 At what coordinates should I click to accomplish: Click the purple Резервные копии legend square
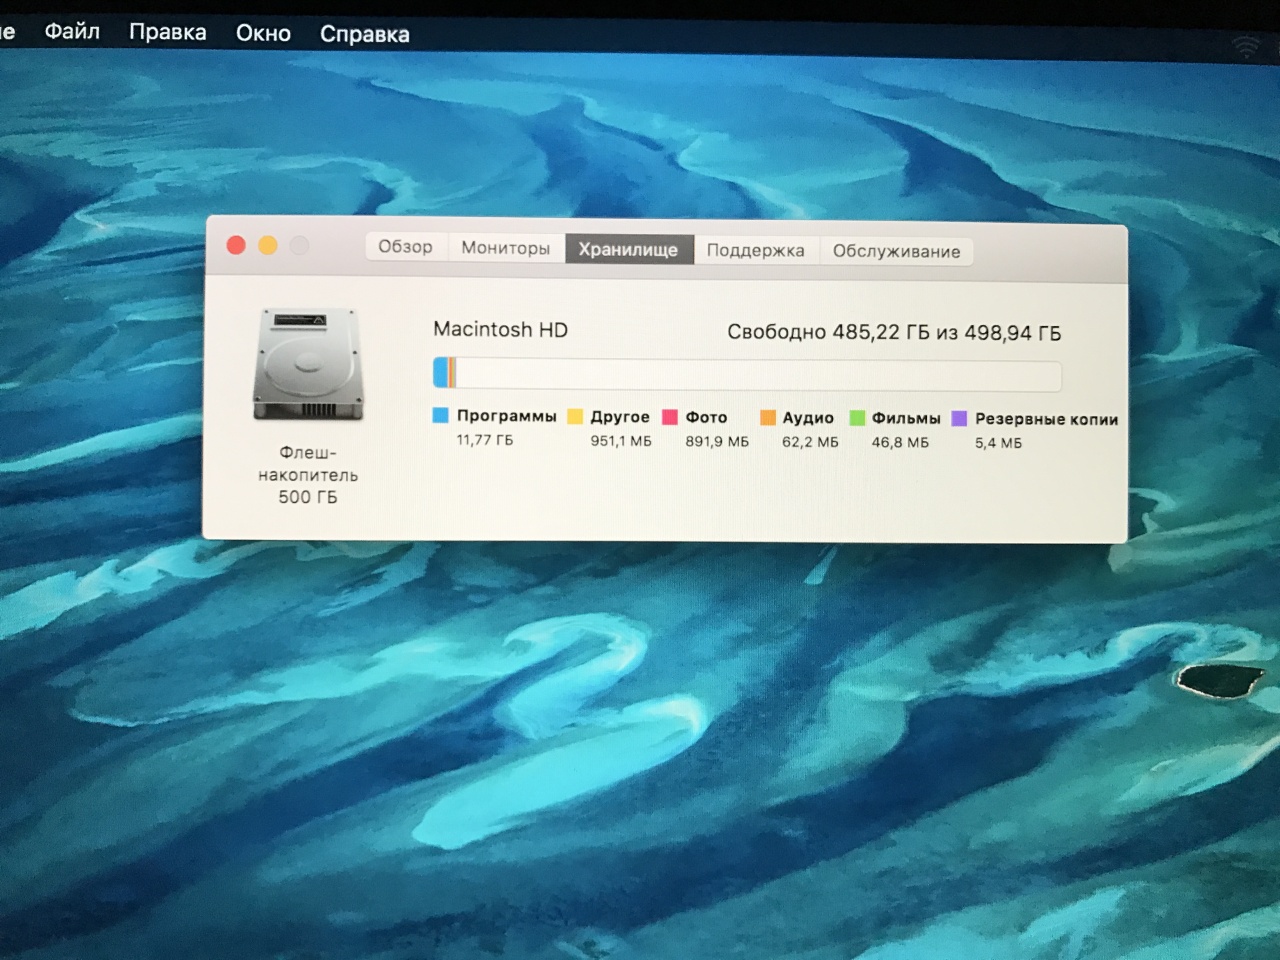click(x=959, y=419)
